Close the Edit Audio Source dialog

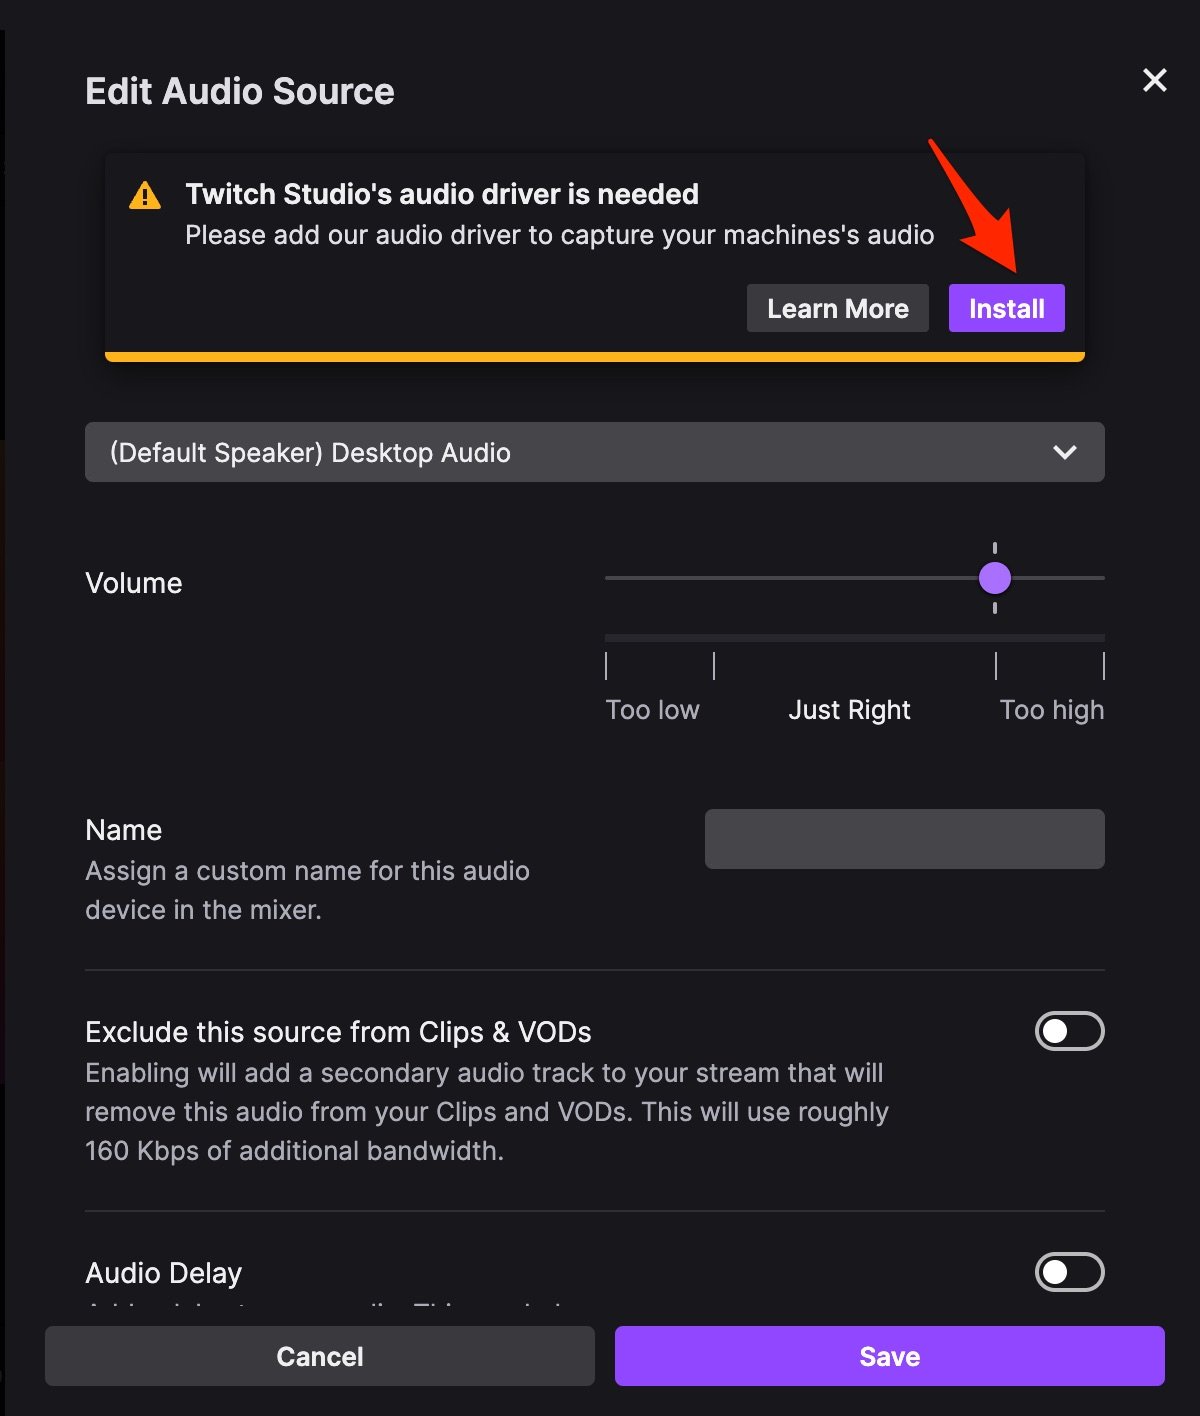[x=1154, y=80]
